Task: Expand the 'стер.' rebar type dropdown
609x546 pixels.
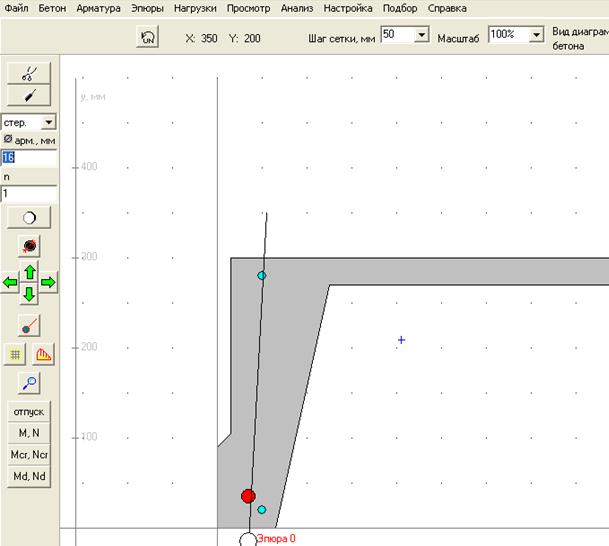Action: [49, 122]
